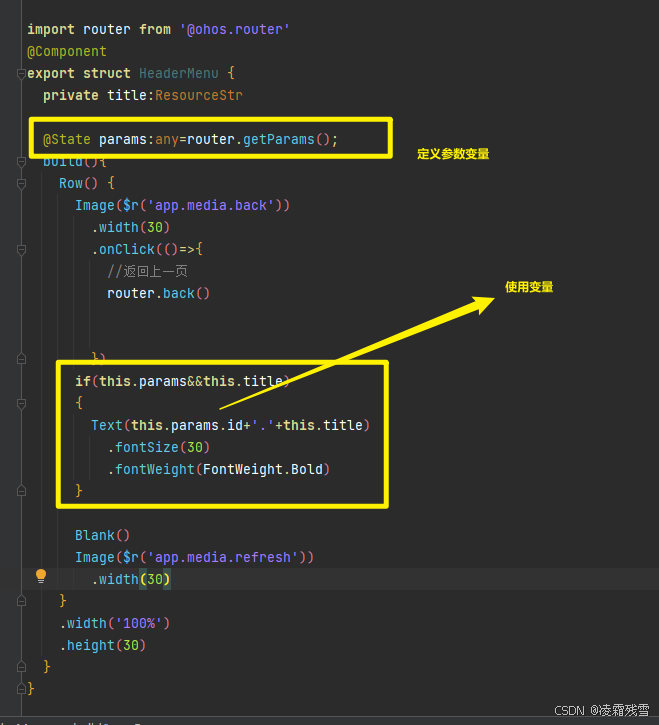Click the .width('100%') call
659x725 pixels.
(x=115, y=623)
